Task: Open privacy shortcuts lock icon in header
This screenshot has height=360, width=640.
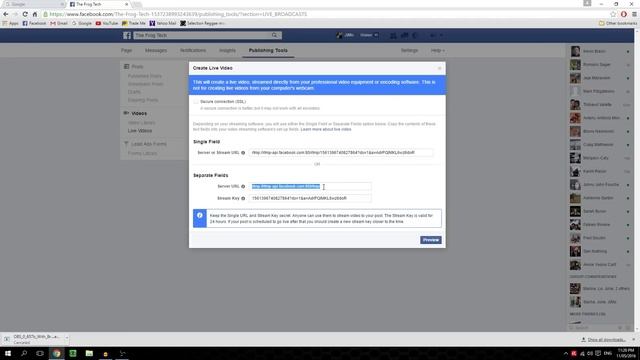Action: [x=432, y=36]
